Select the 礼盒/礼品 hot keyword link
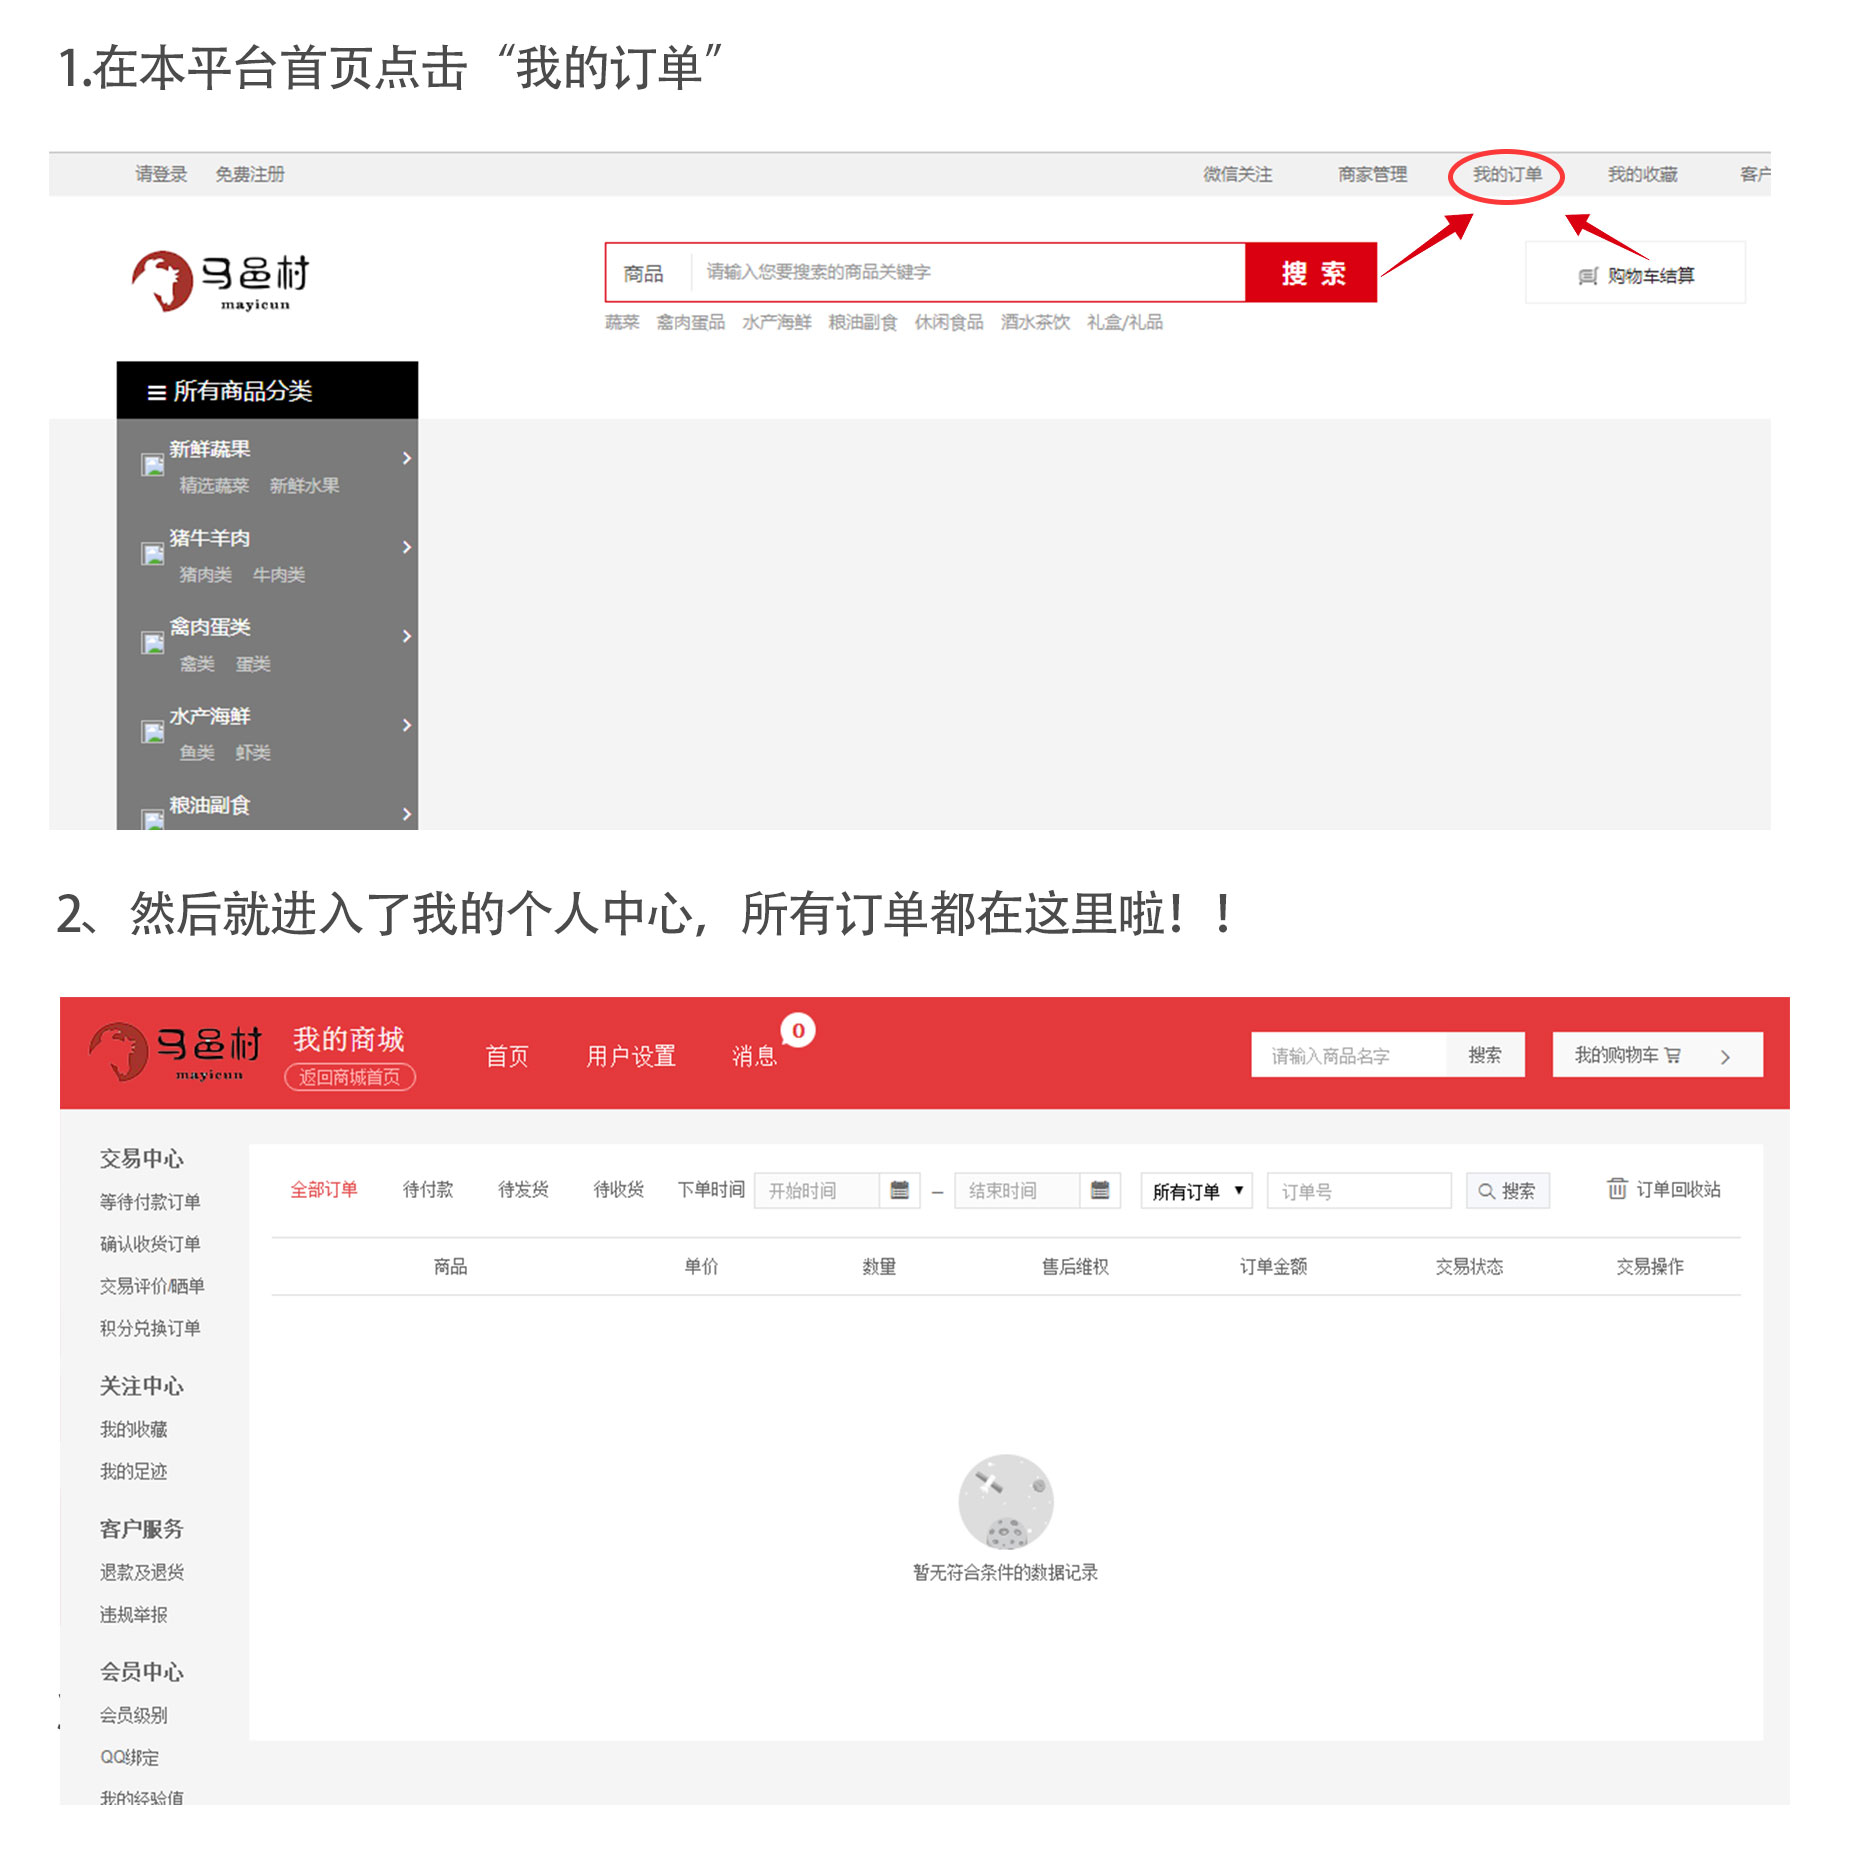The height and width of the screenshot is (1869, 1862). tap(1125, 322)
